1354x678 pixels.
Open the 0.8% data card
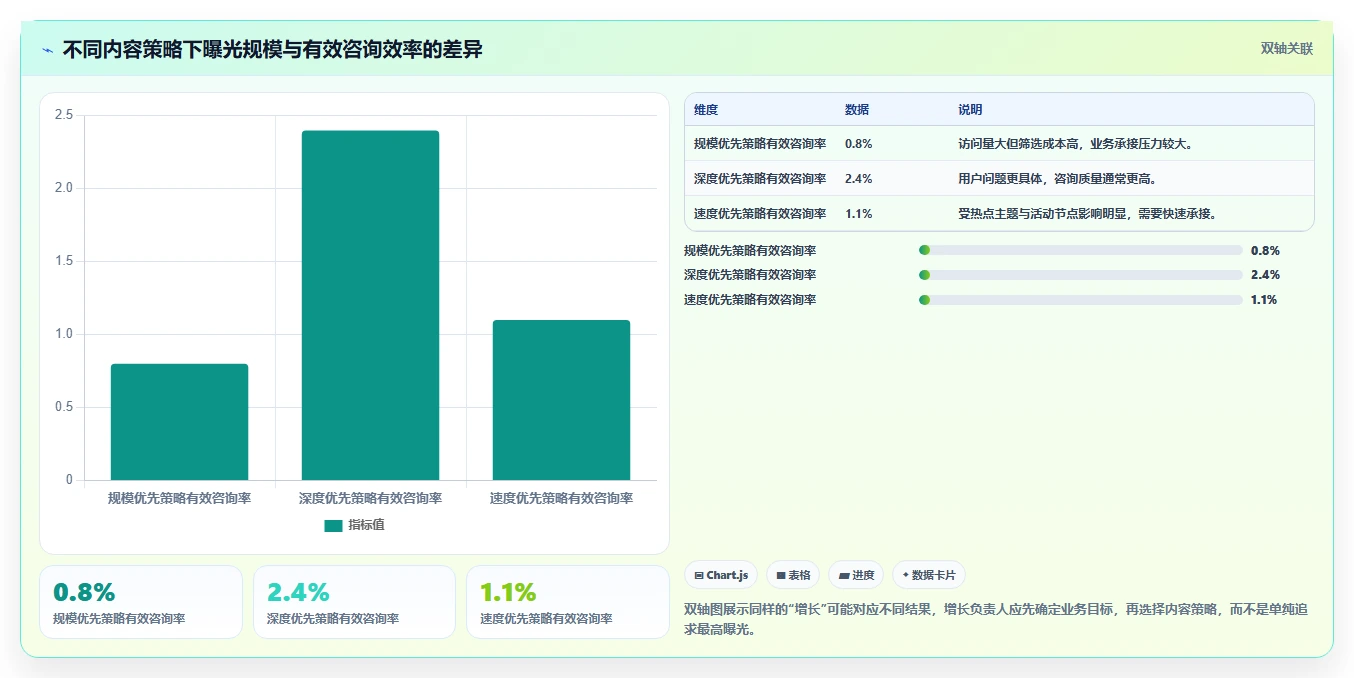141,602
